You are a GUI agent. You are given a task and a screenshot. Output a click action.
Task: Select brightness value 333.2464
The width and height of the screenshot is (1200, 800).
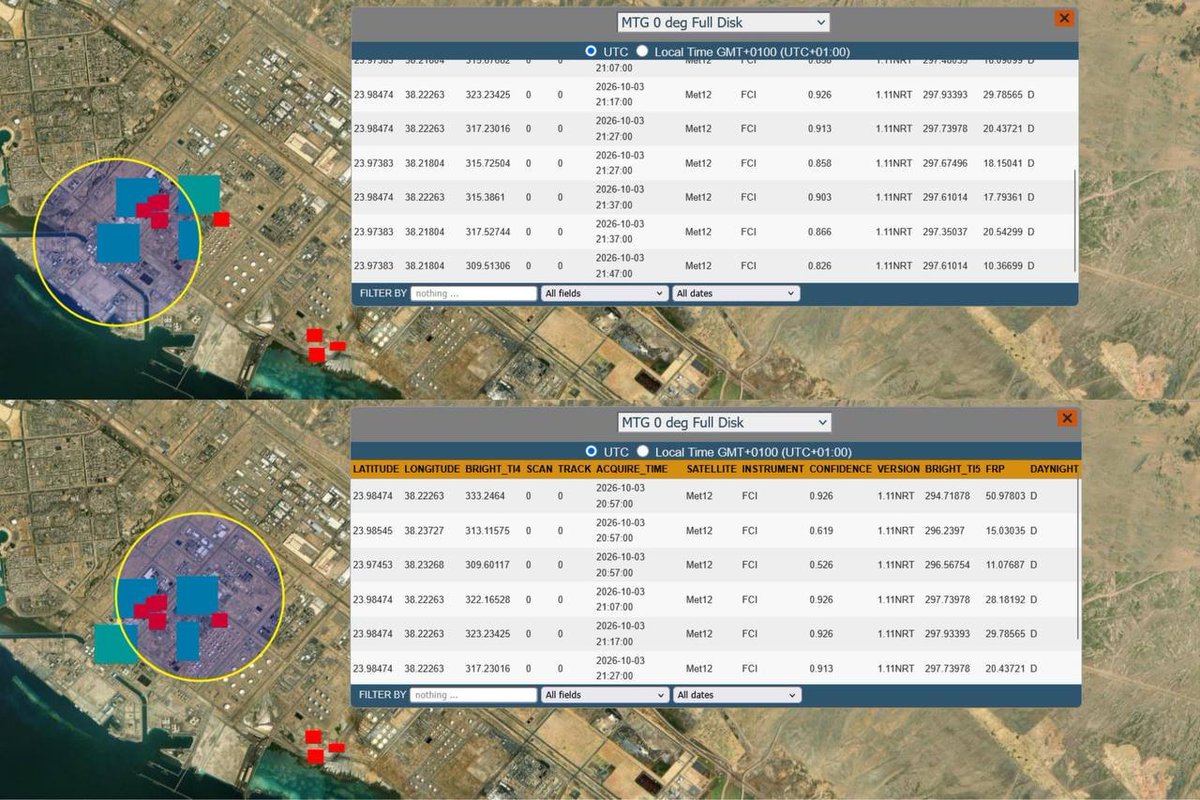(485, 496)
